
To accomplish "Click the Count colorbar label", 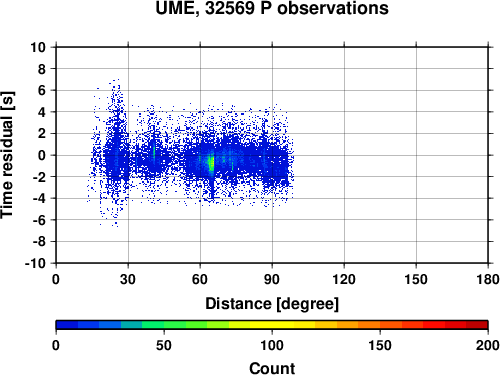I will [272, 368].
